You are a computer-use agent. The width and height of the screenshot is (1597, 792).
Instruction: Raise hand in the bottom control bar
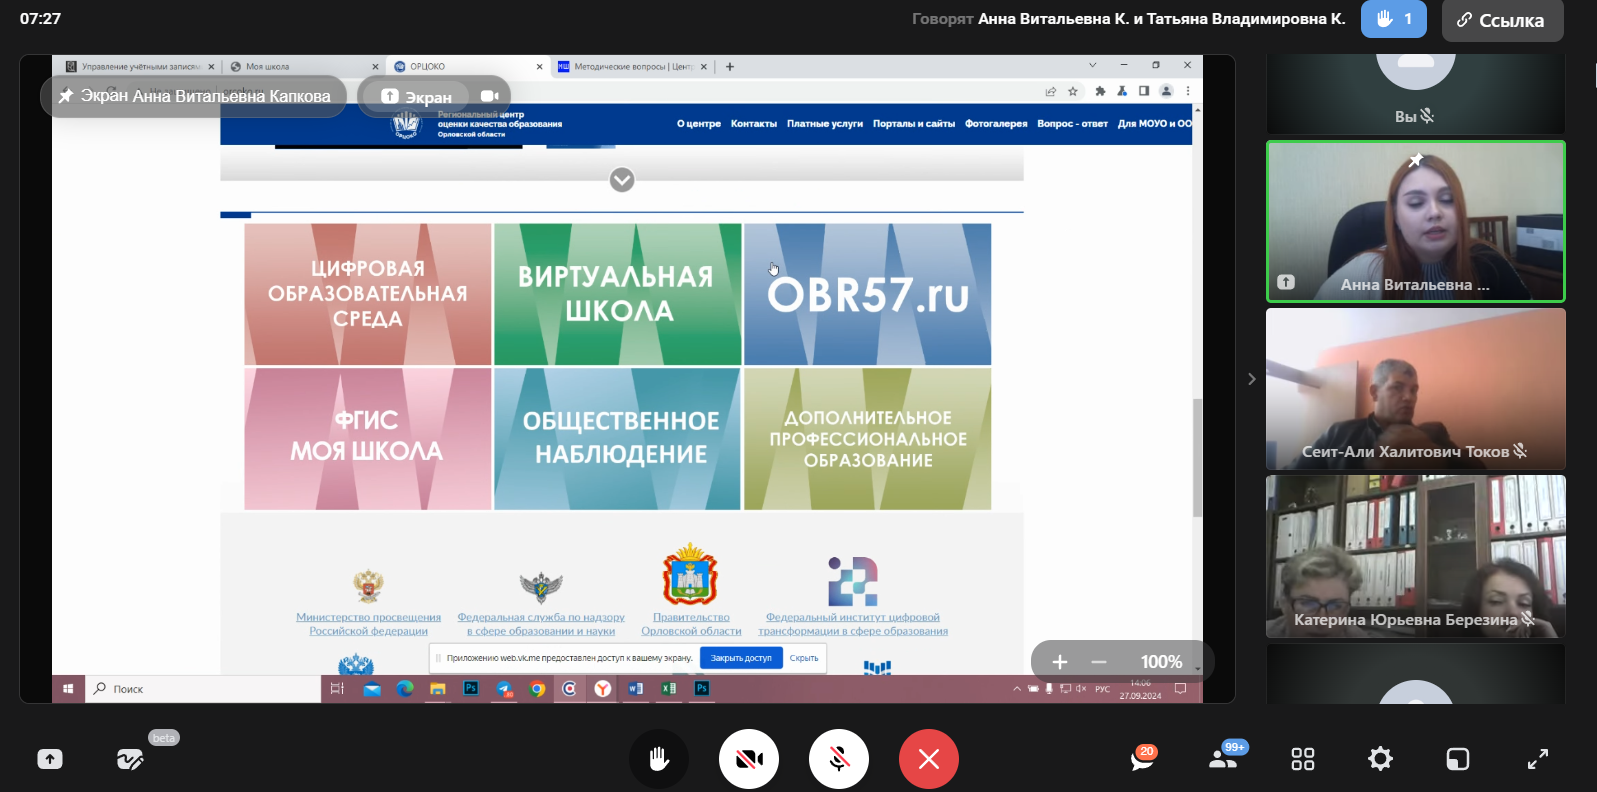click(x=658, y=759)
